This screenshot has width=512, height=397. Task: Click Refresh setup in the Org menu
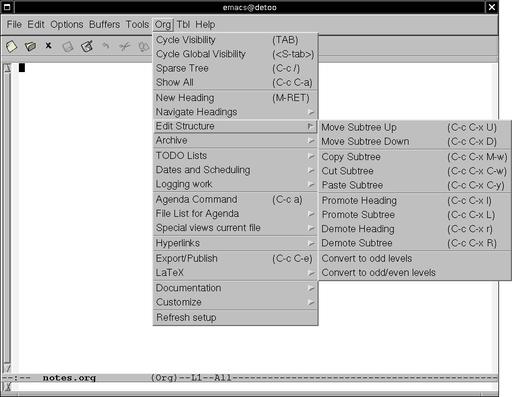click(x=235, y=318)
